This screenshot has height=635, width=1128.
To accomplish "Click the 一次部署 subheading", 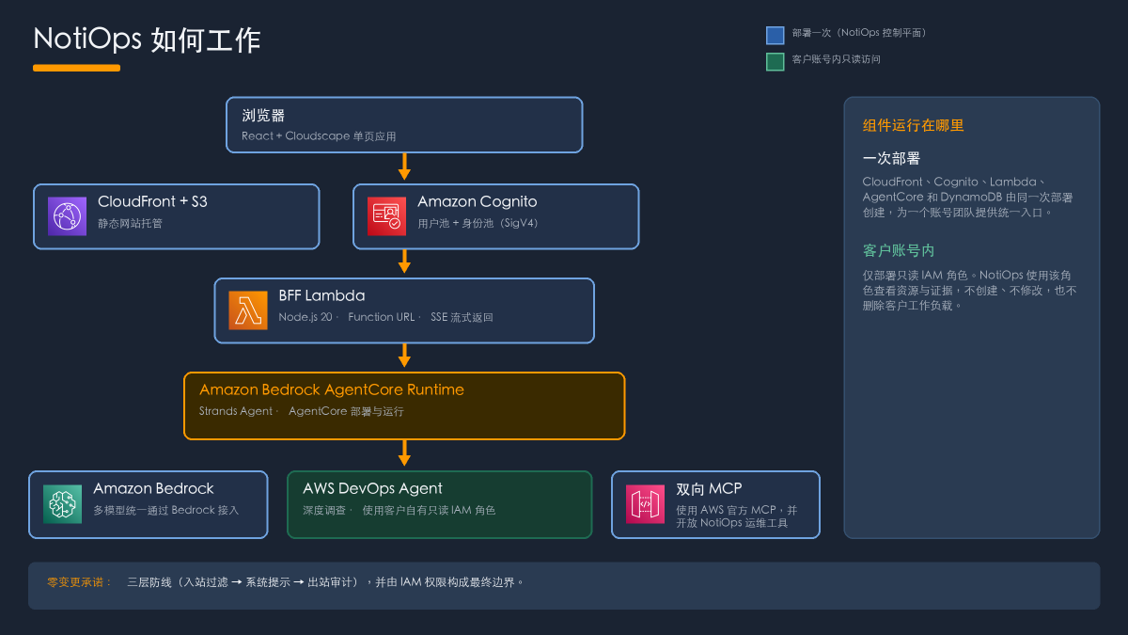I will [x=891, y=158].
